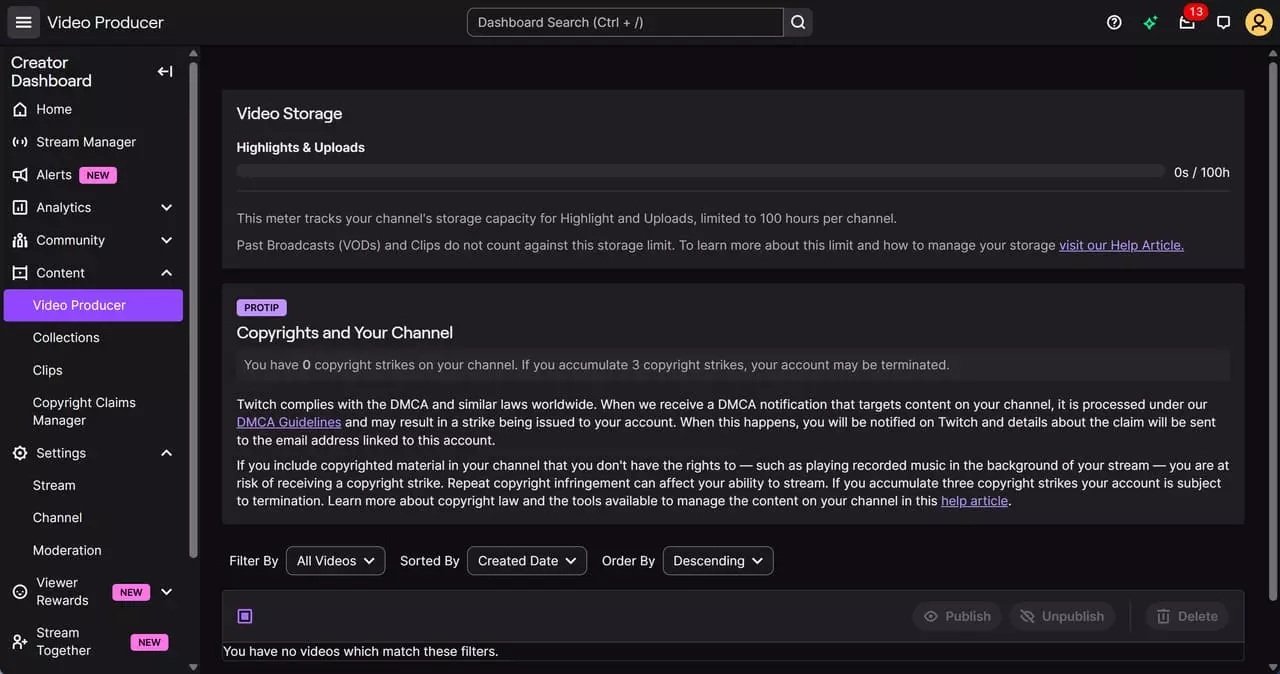Open the Sorted By Created Date dropdown
Image resolution: width=1280 pixels, height=674 pixels.
pos(527,561)
